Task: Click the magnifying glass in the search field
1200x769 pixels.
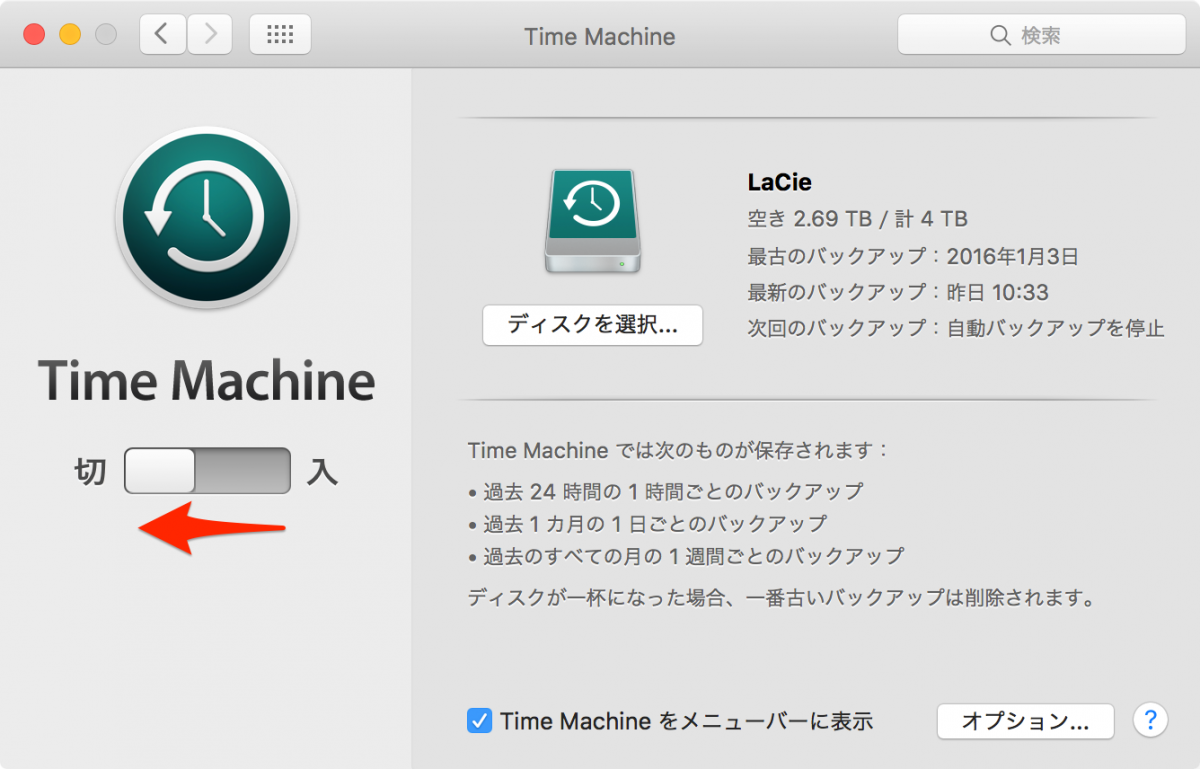Action: (1000, 35)
